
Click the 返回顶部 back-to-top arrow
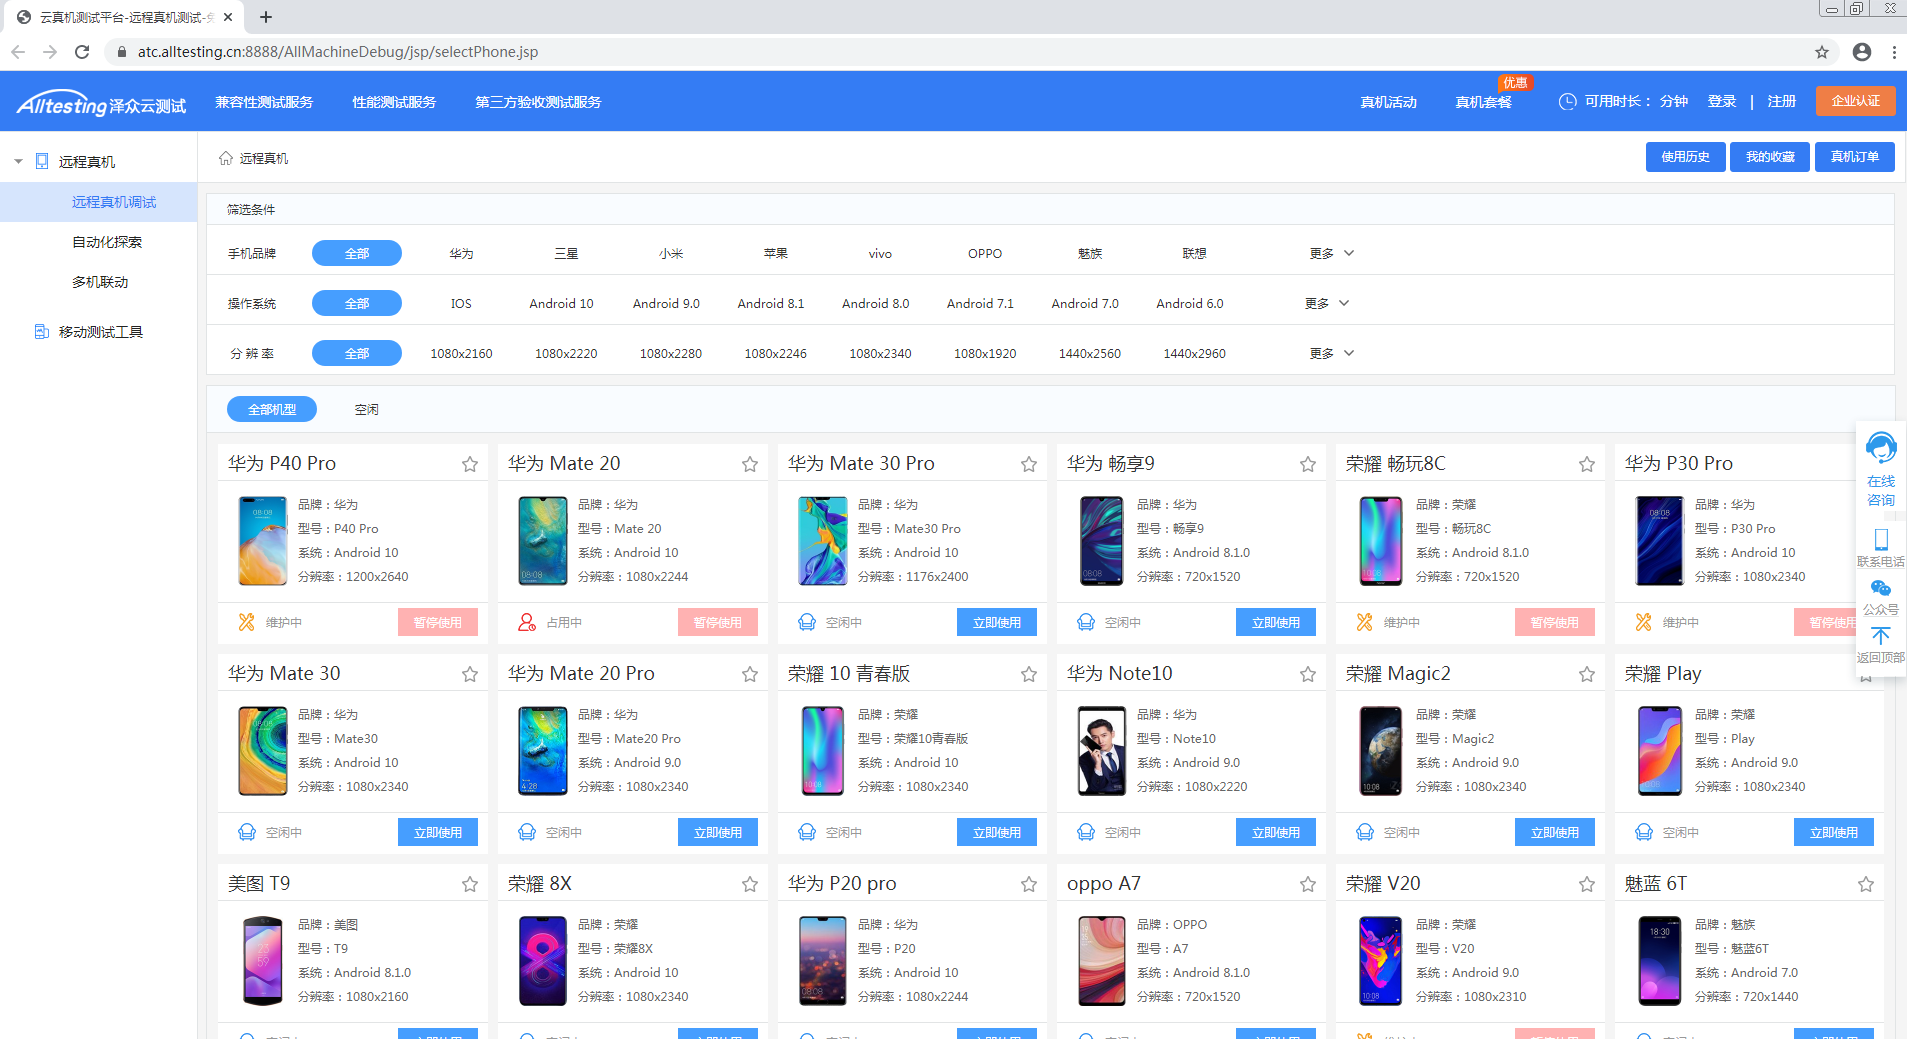point(1881,636)
